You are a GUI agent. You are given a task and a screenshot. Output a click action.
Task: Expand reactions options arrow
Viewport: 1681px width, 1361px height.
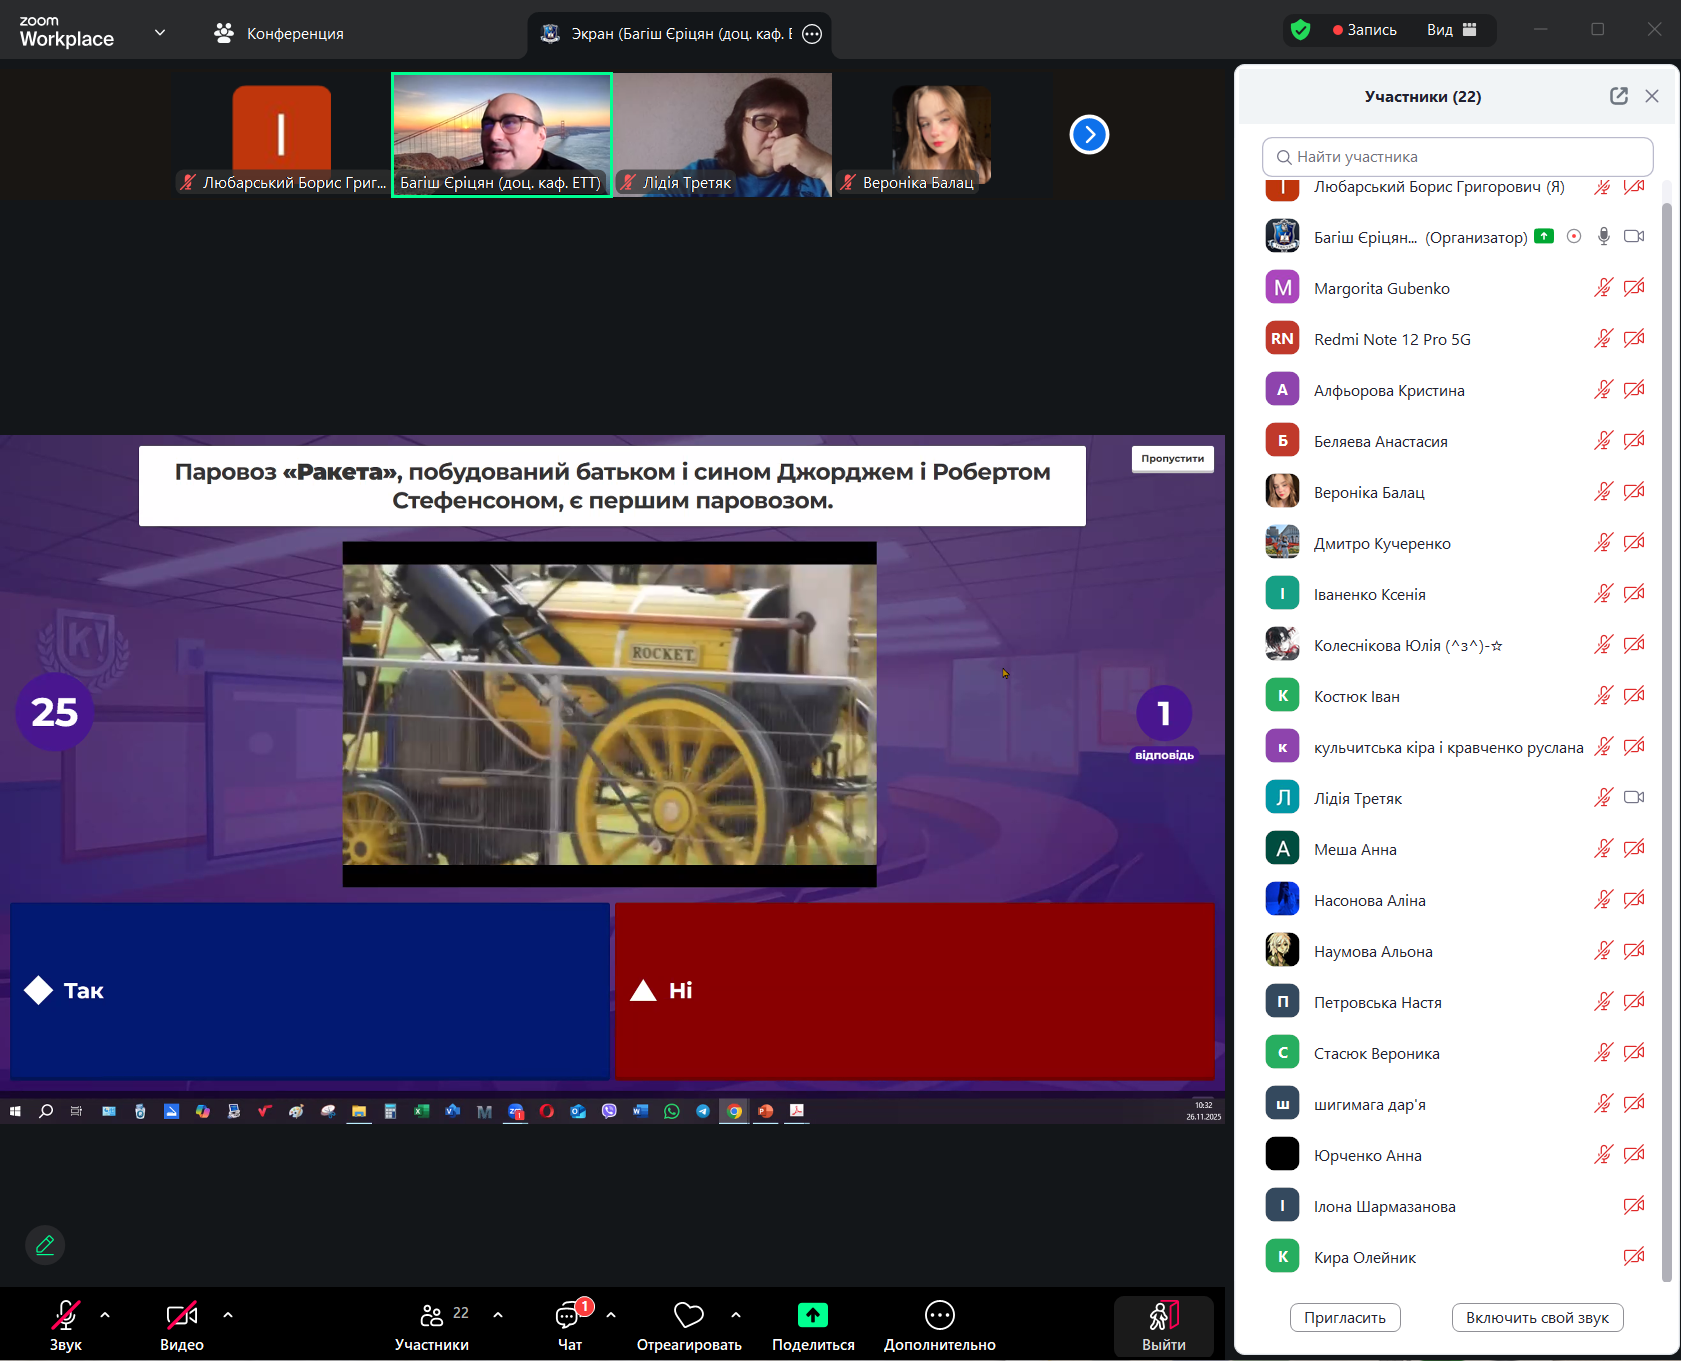point(736,1315)
